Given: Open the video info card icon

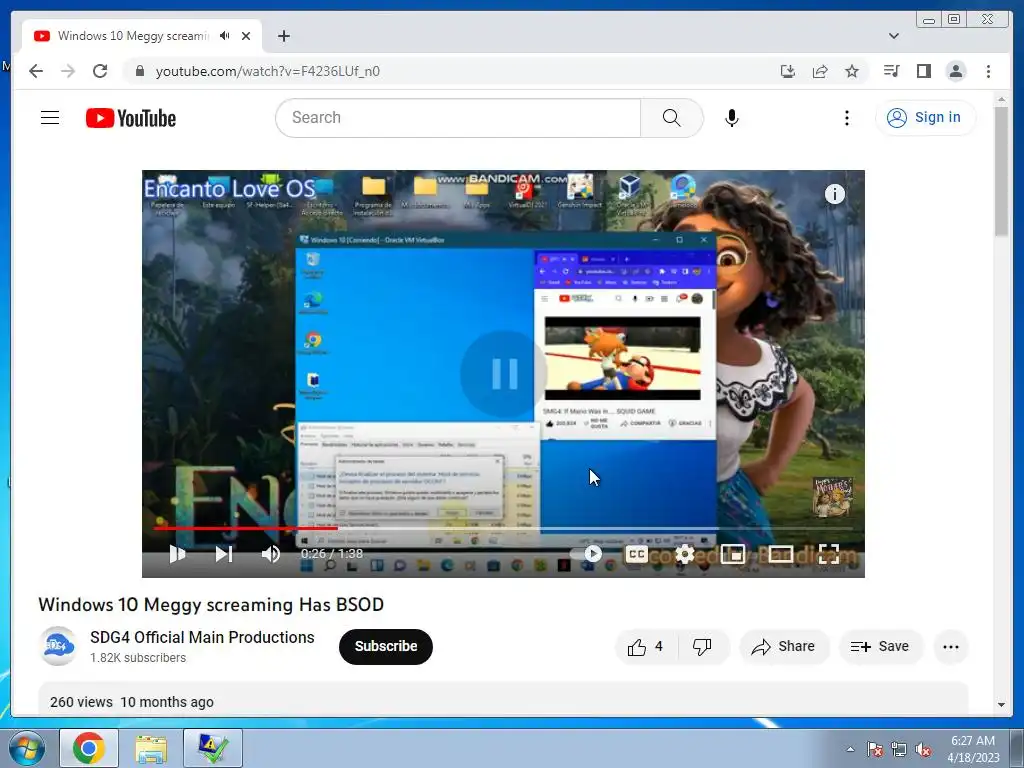Looking at the screenshot, I should point(835,194).
